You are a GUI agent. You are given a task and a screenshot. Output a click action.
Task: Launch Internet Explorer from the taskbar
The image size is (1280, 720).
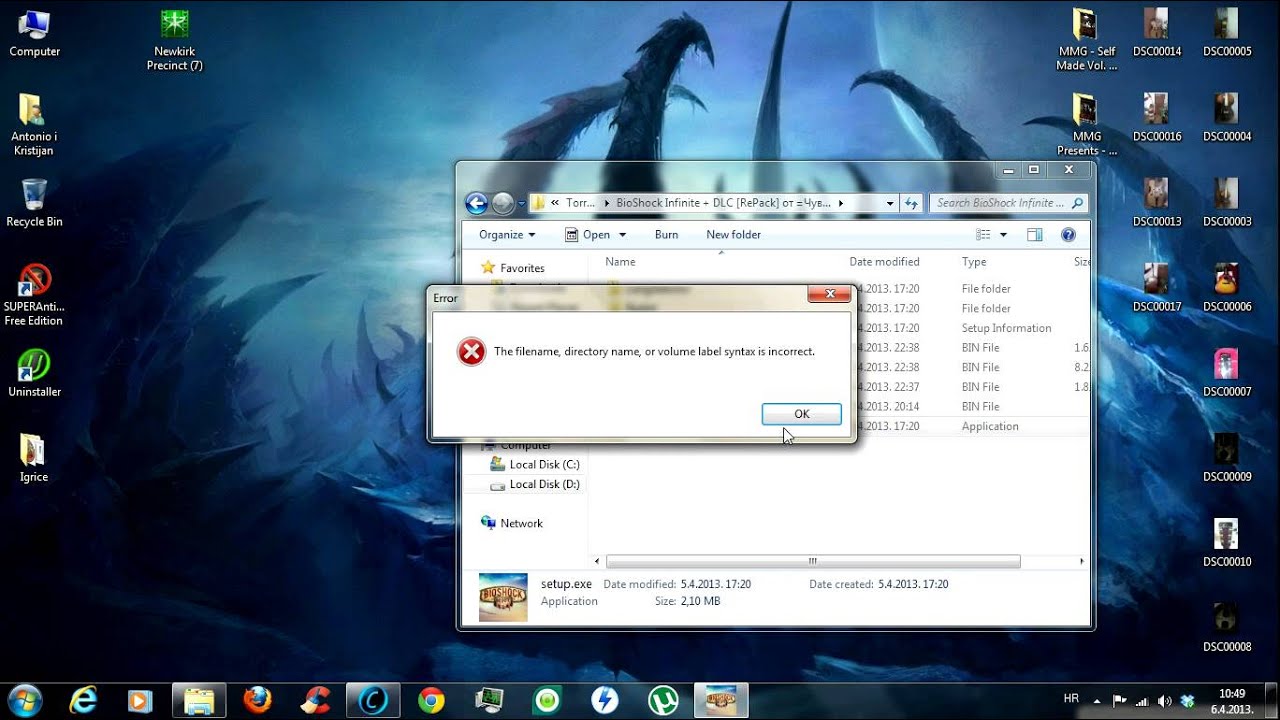point(83,700)
